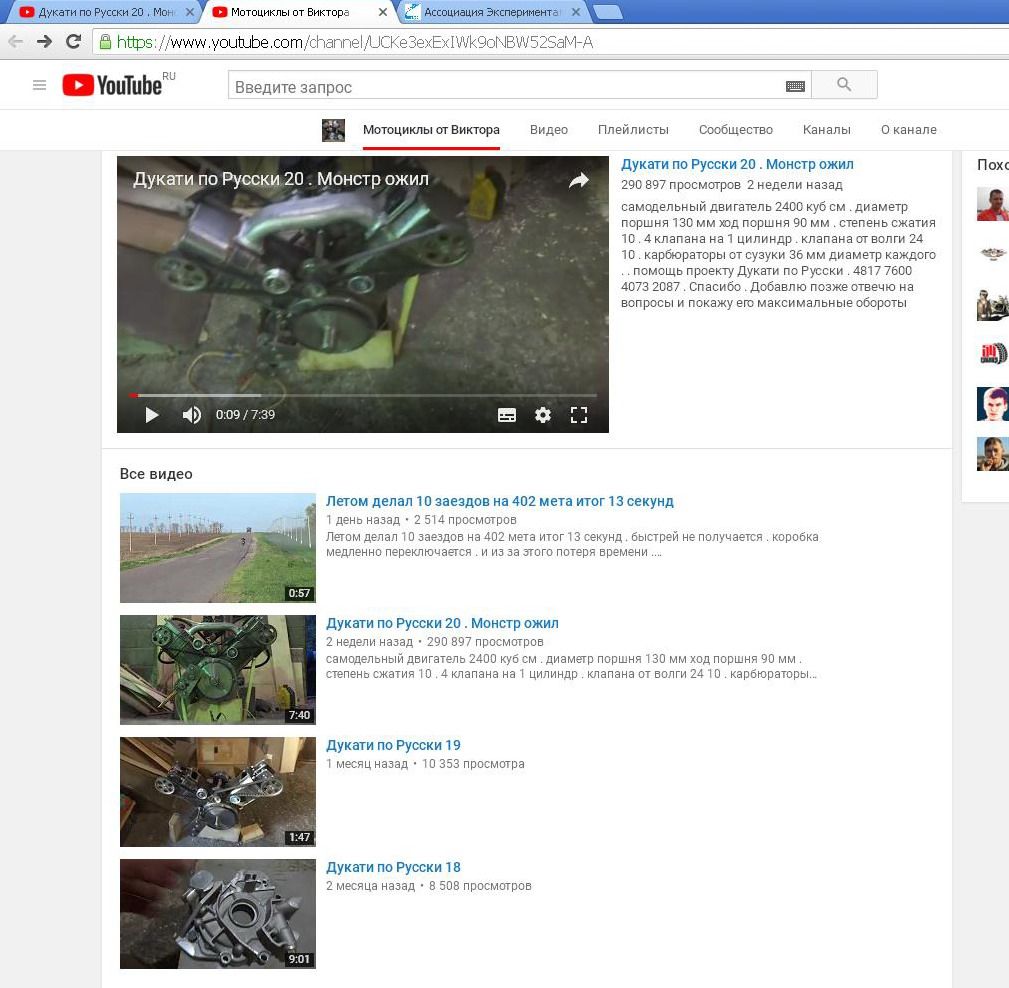Enter fullscreen mode on the player

[579, 415]
